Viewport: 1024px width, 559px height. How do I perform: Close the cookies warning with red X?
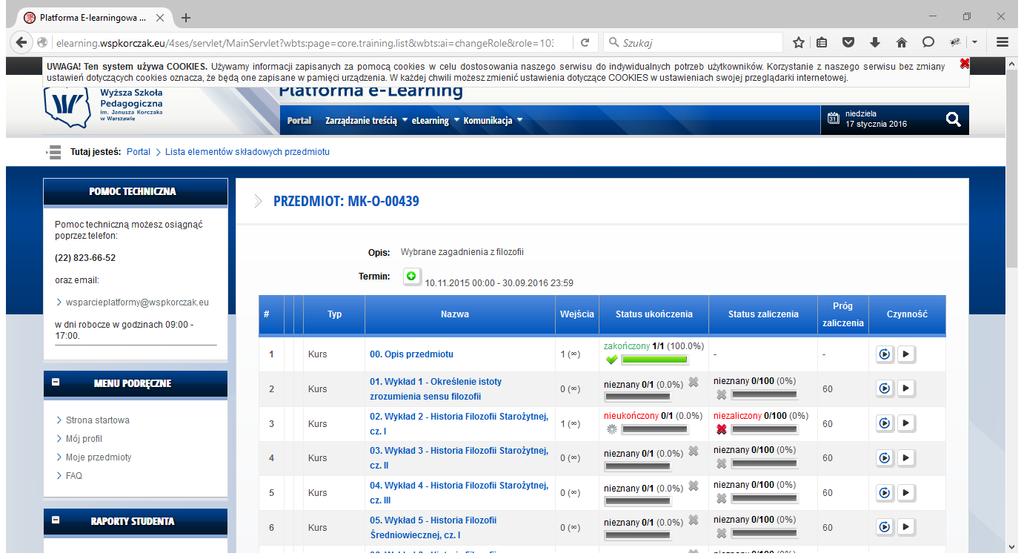pos(964,63)
